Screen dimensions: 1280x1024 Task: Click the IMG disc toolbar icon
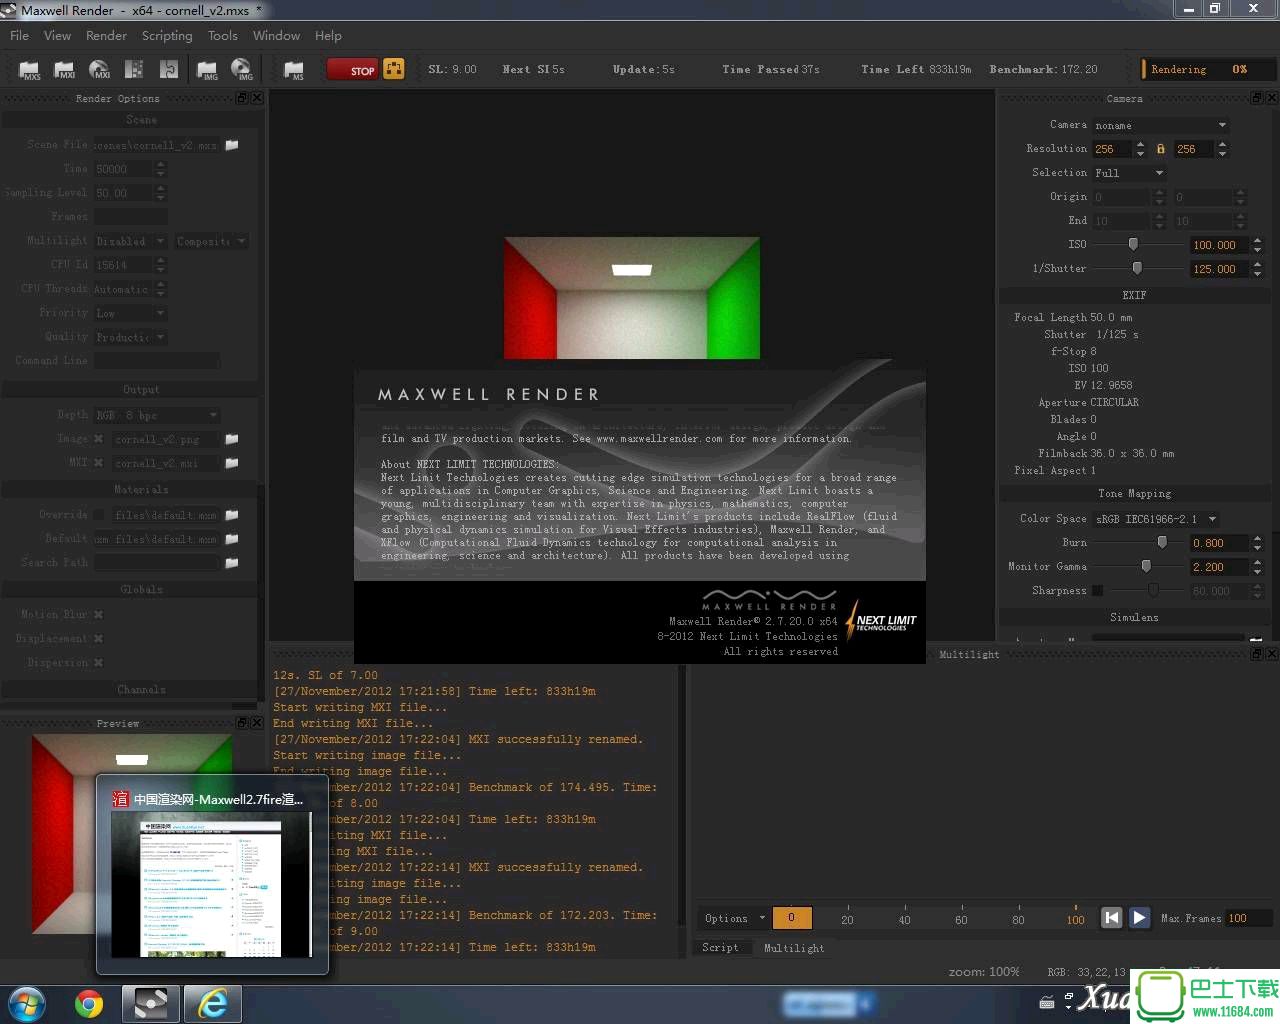pos(242,69)
